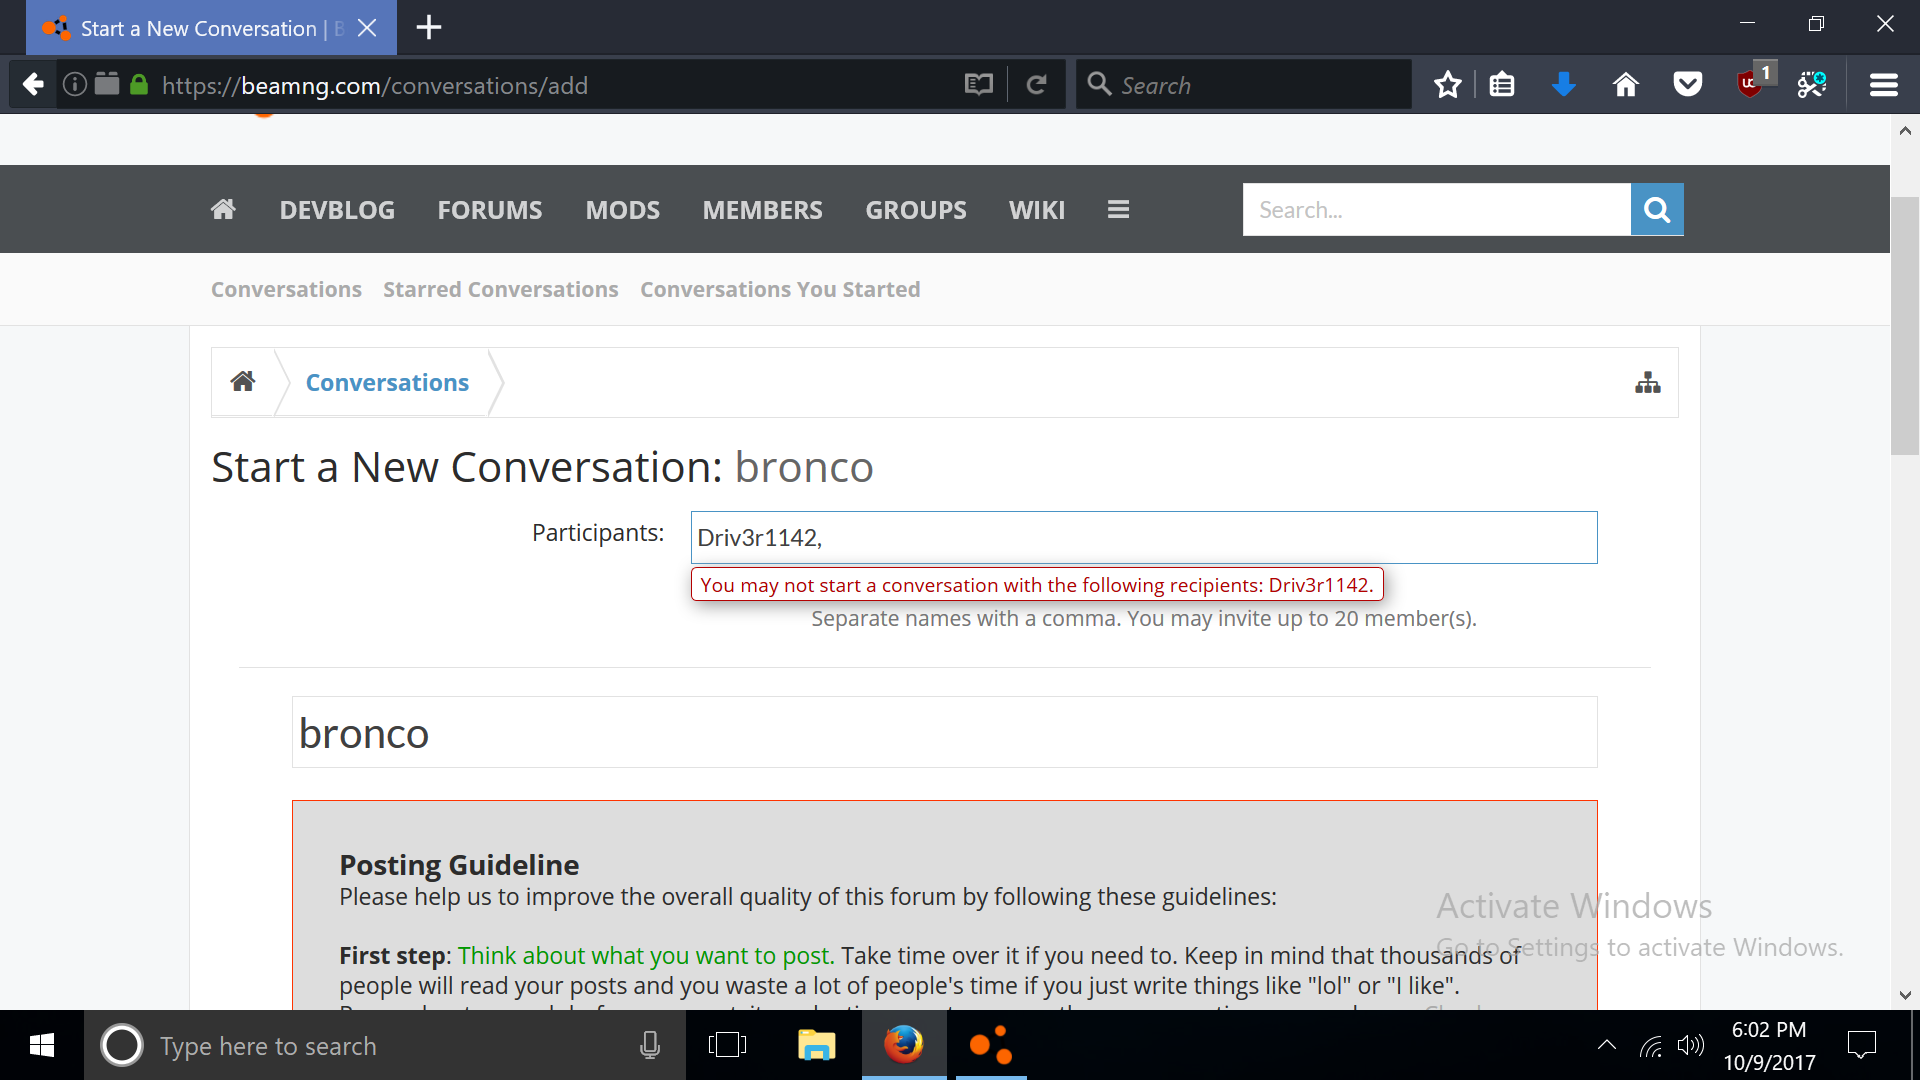
Task: Go to browser home page icon
Action: point(1626,85)
